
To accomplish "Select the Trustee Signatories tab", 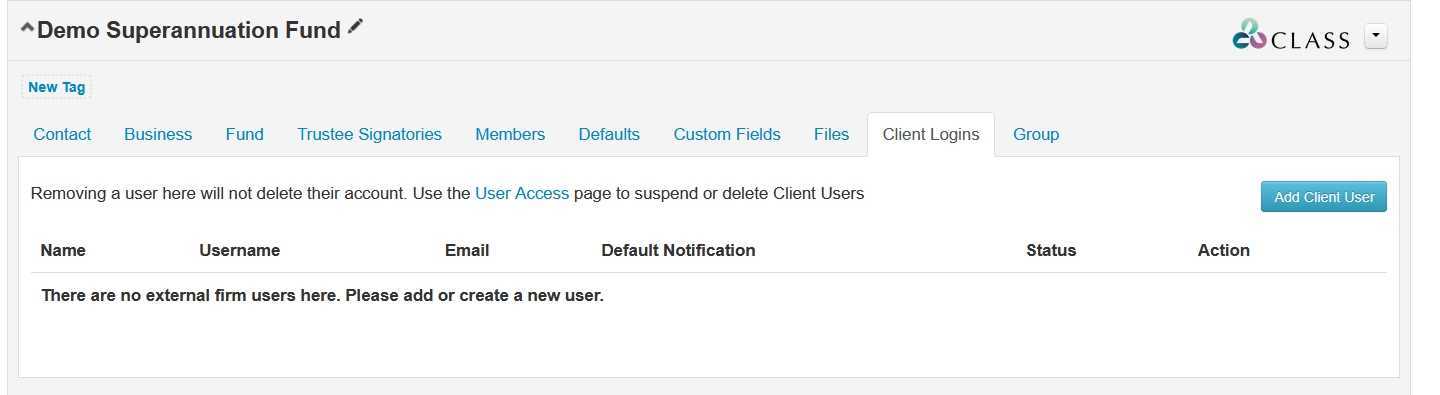I will tap(369, 134).
